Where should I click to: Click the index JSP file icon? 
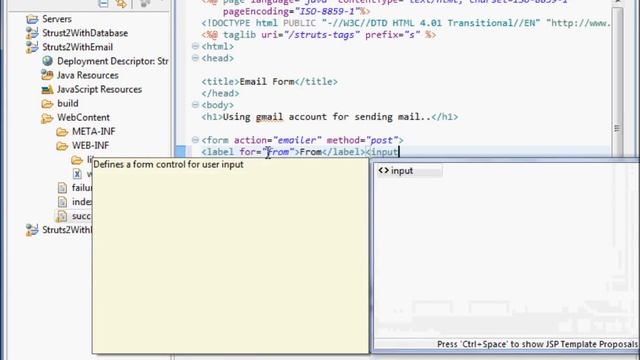coord(62,202)
